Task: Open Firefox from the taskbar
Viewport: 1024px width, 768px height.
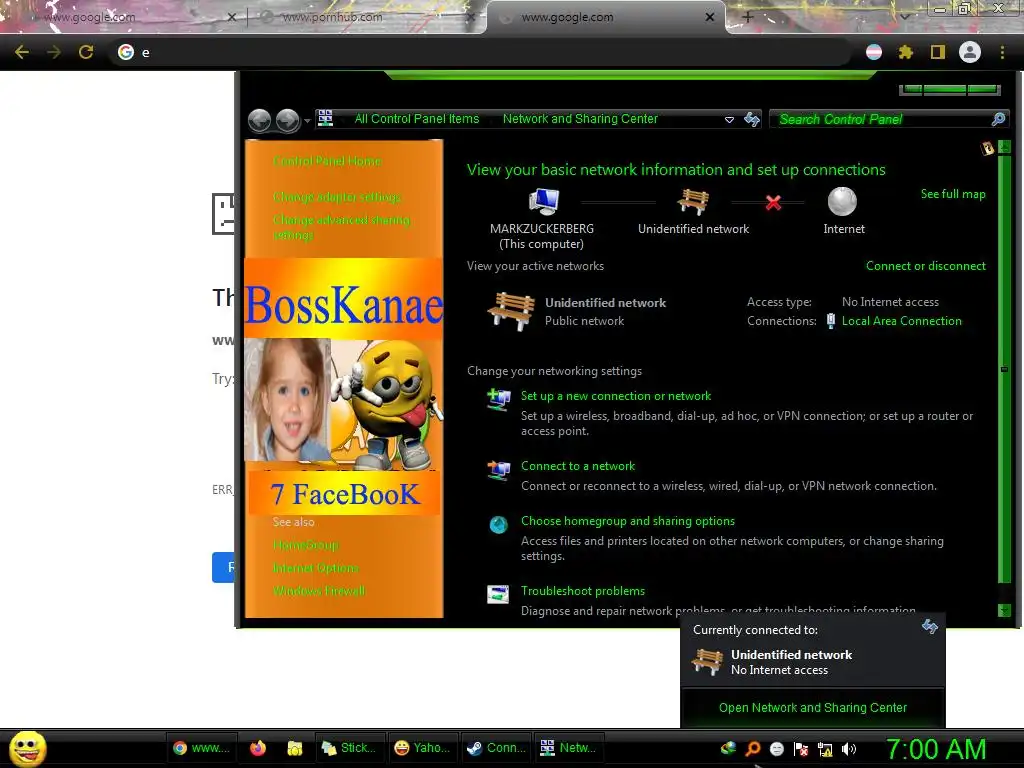Action: point(258,748)
